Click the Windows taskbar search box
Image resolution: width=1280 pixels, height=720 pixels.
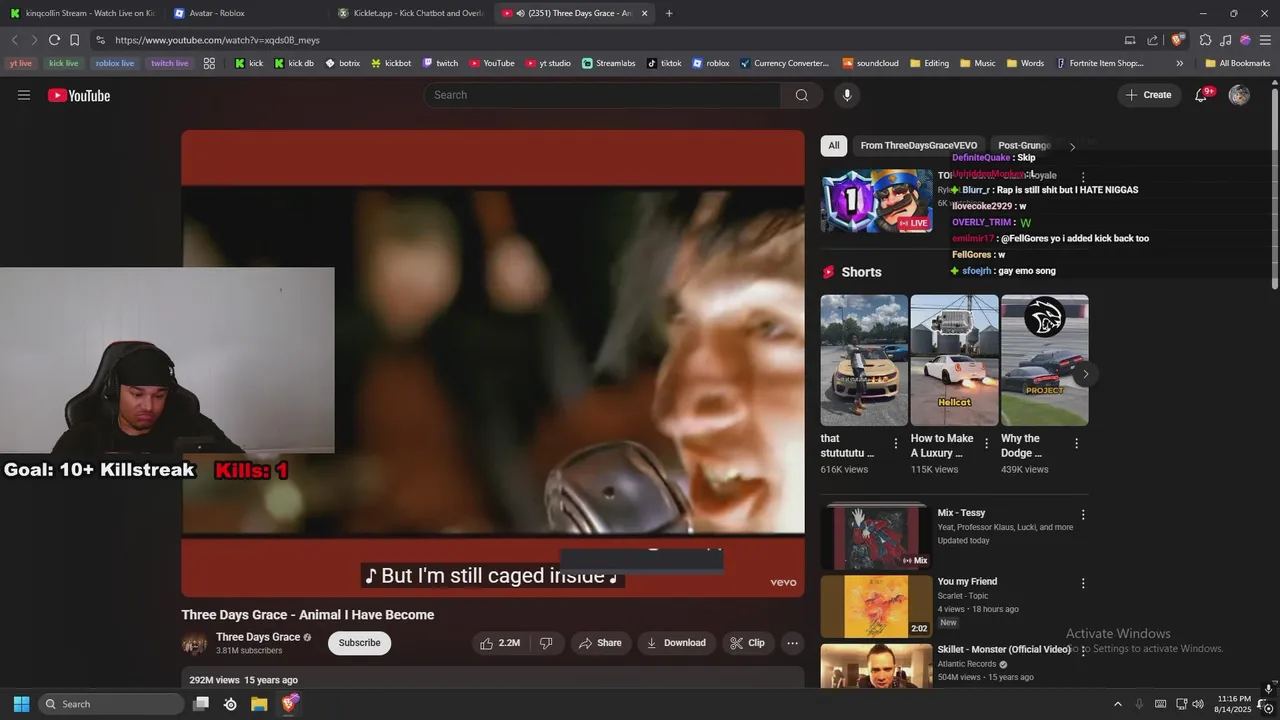click(111, 704)
